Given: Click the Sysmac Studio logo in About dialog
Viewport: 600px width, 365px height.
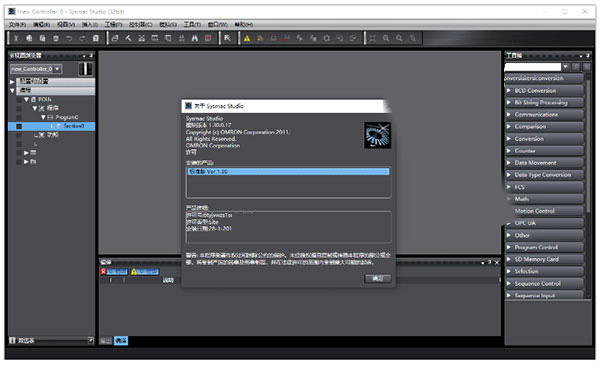Looking at the screenshot, I should 377,135.
